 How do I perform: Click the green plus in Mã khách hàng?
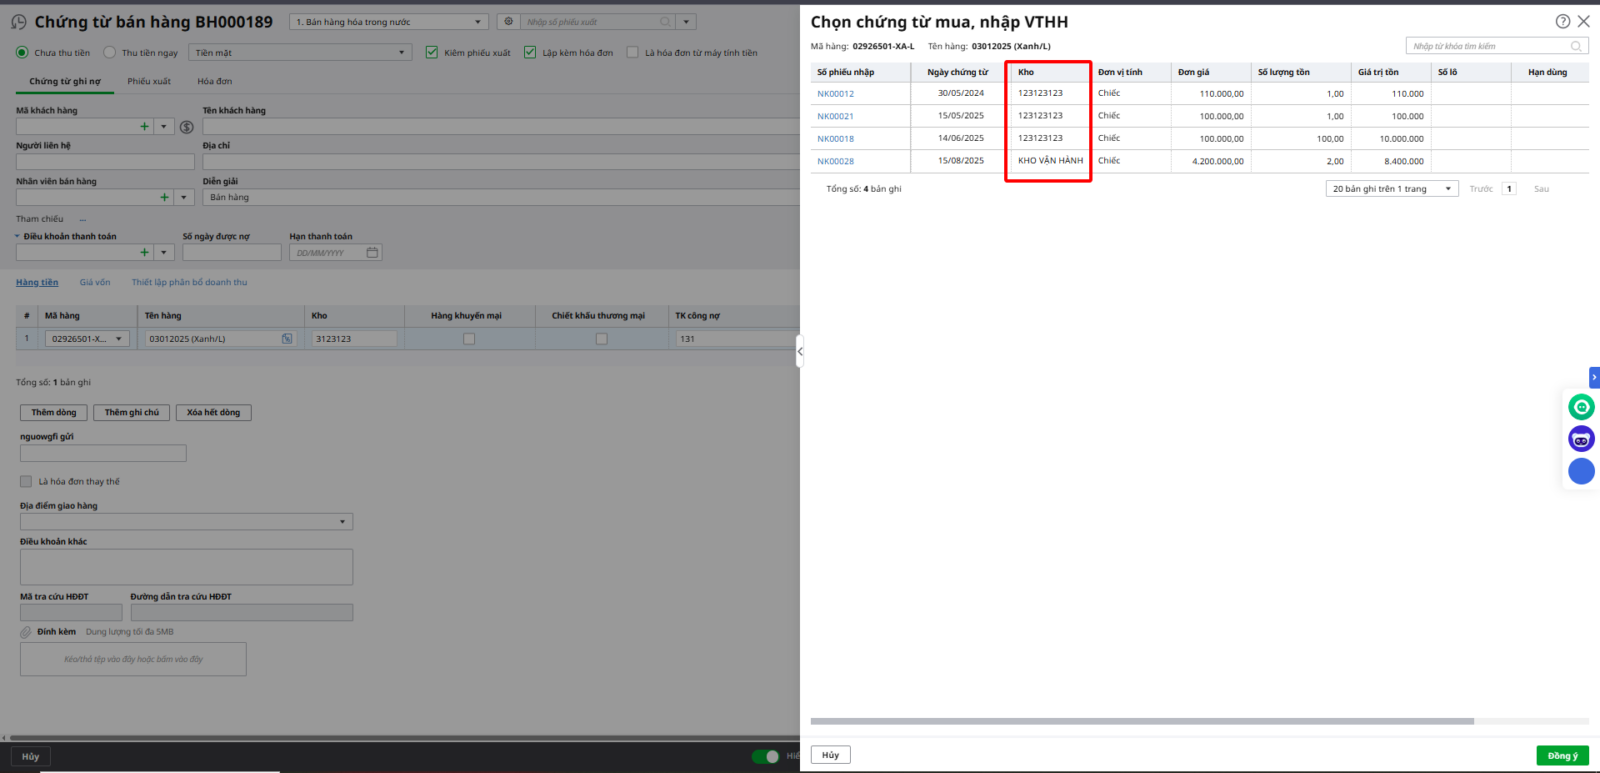tap(145, 127)
